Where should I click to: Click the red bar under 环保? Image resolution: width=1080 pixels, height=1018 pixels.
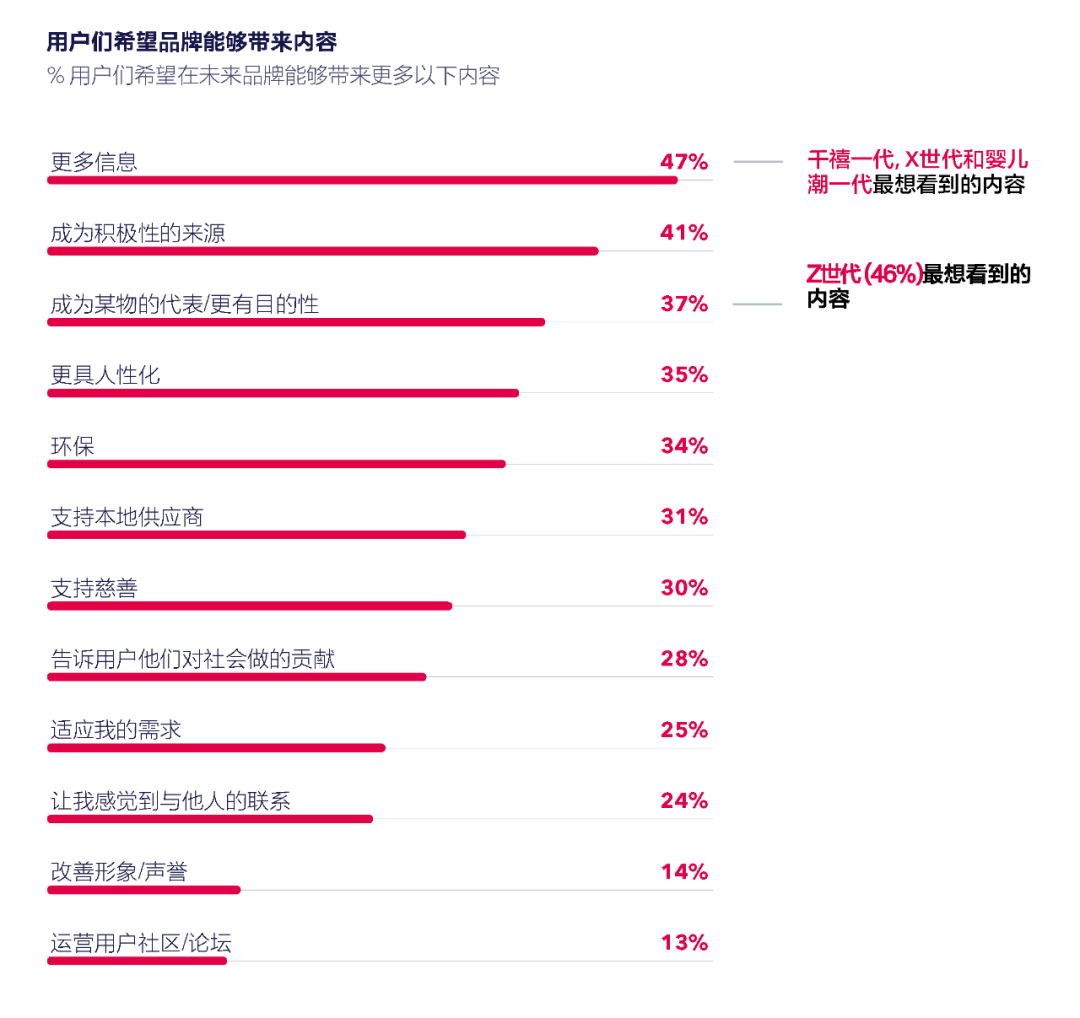[x=276, y=464]
